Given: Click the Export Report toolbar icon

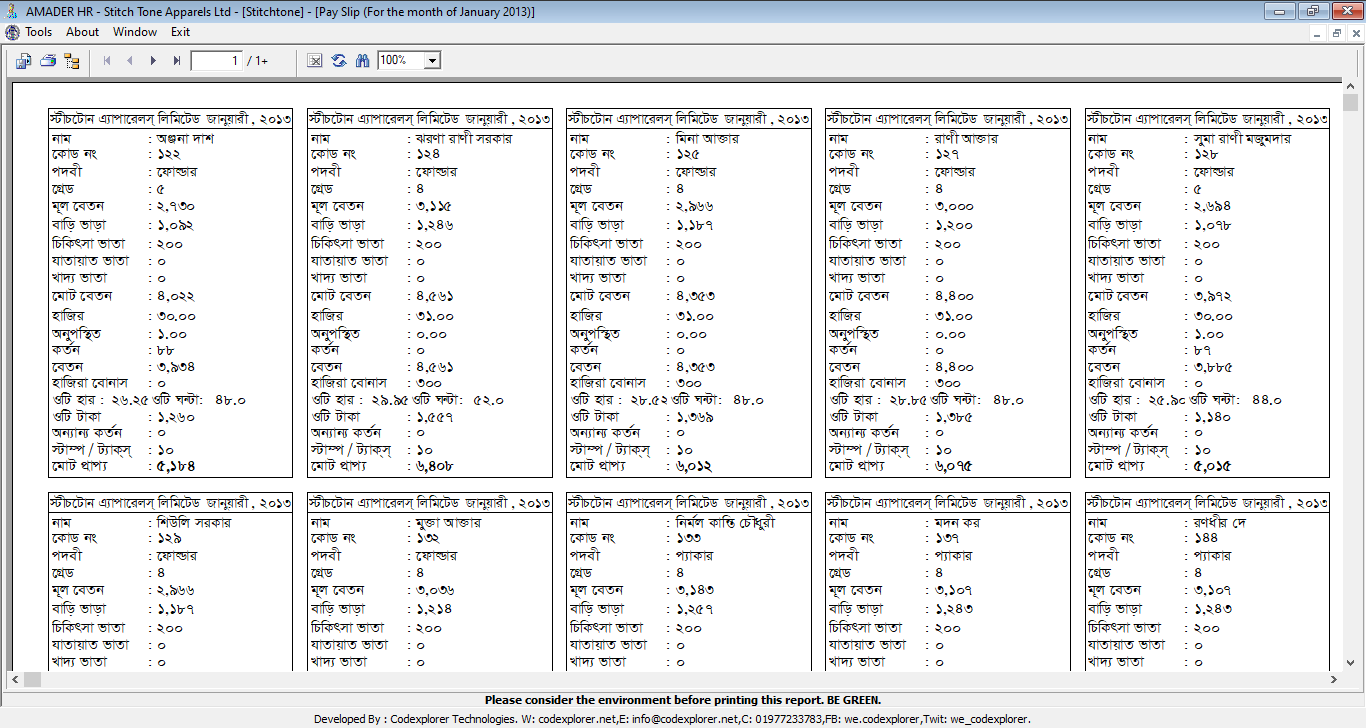Looking at the screenshot, I should click(23, 61).
